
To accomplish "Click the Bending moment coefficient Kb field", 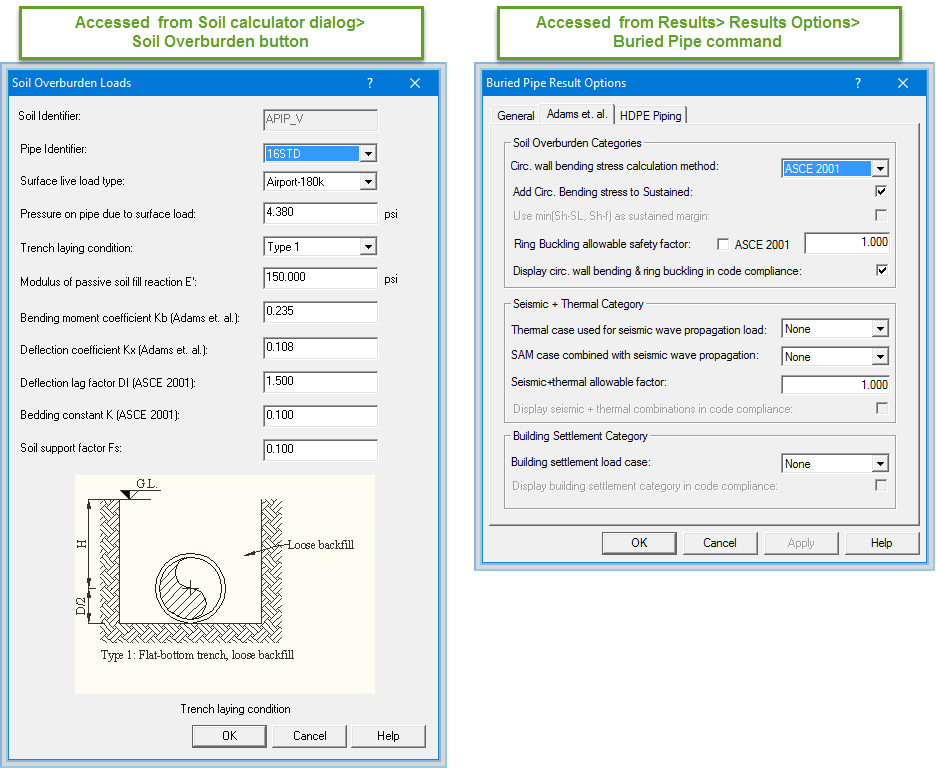I will tap(321, 312).
